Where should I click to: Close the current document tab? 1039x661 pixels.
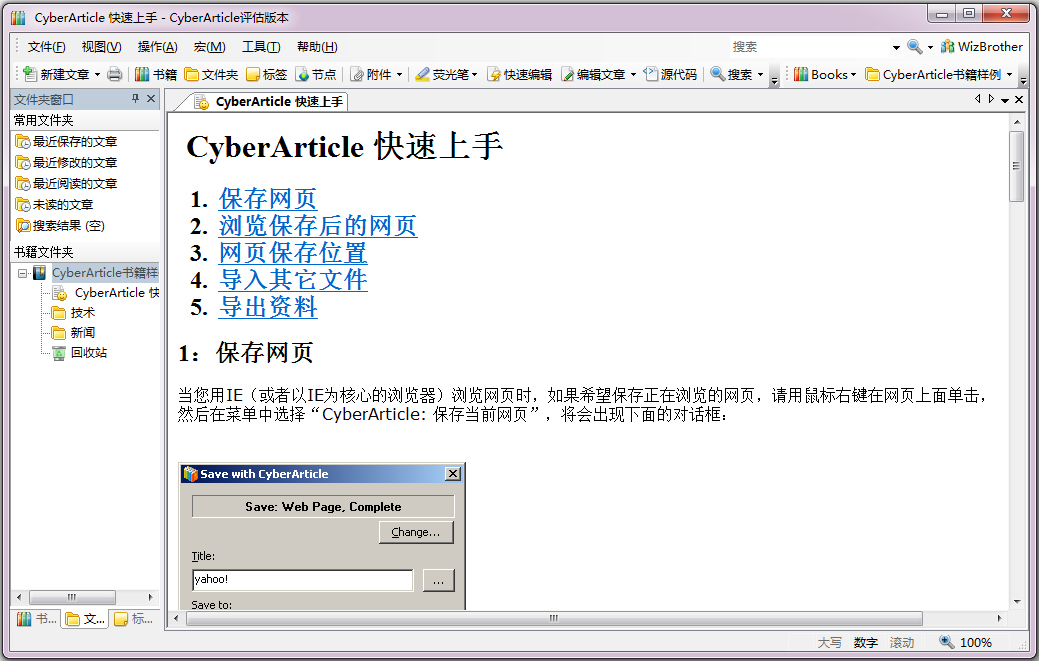click(x=1019, y=99)
